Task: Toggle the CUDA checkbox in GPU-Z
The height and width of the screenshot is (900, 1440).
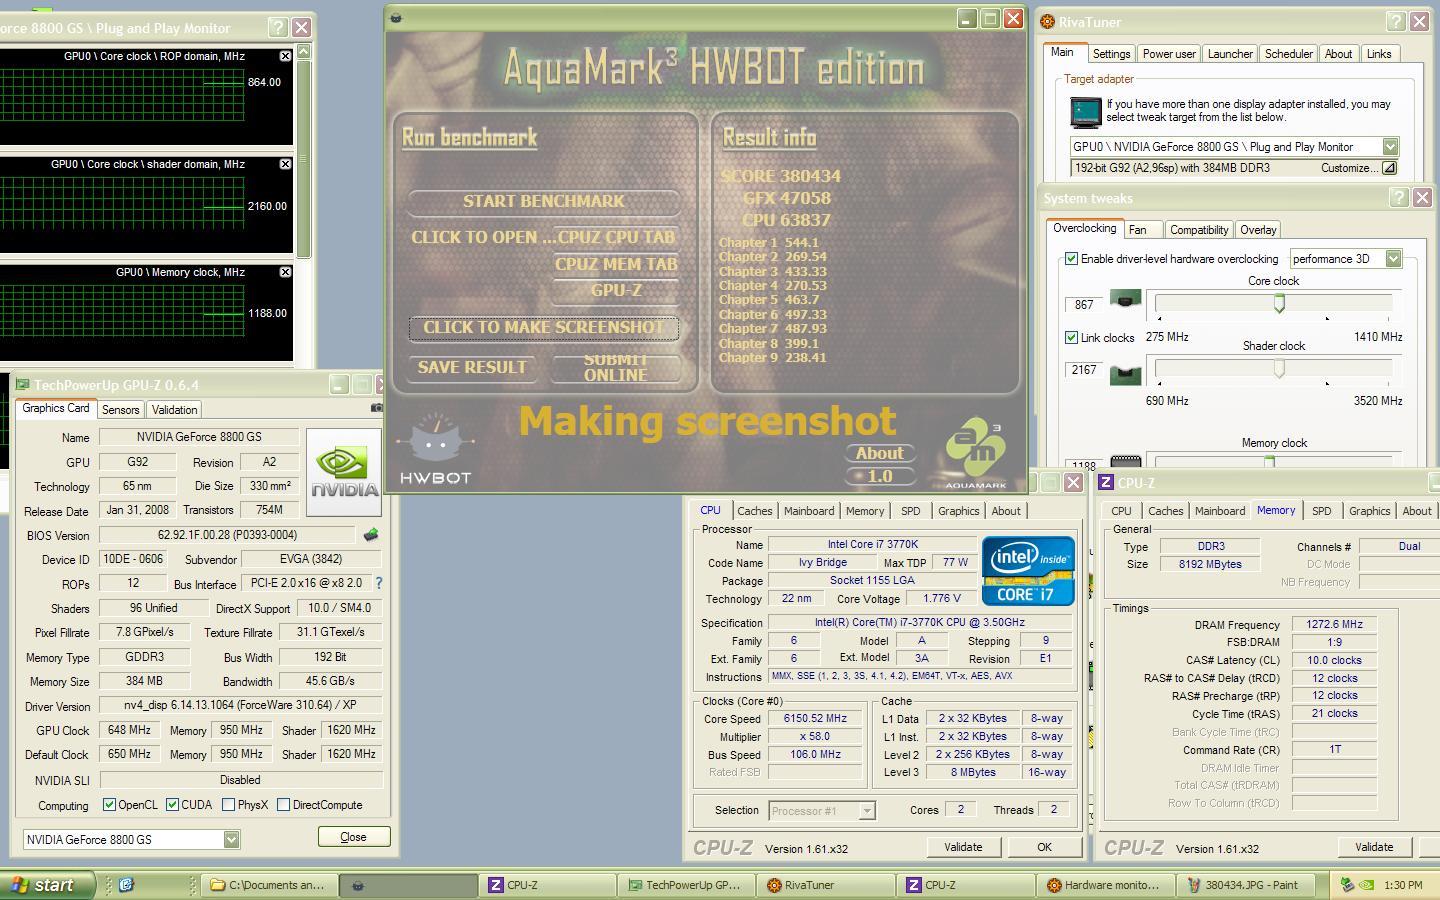Action: pyautogui.click(x=172, y=804)
